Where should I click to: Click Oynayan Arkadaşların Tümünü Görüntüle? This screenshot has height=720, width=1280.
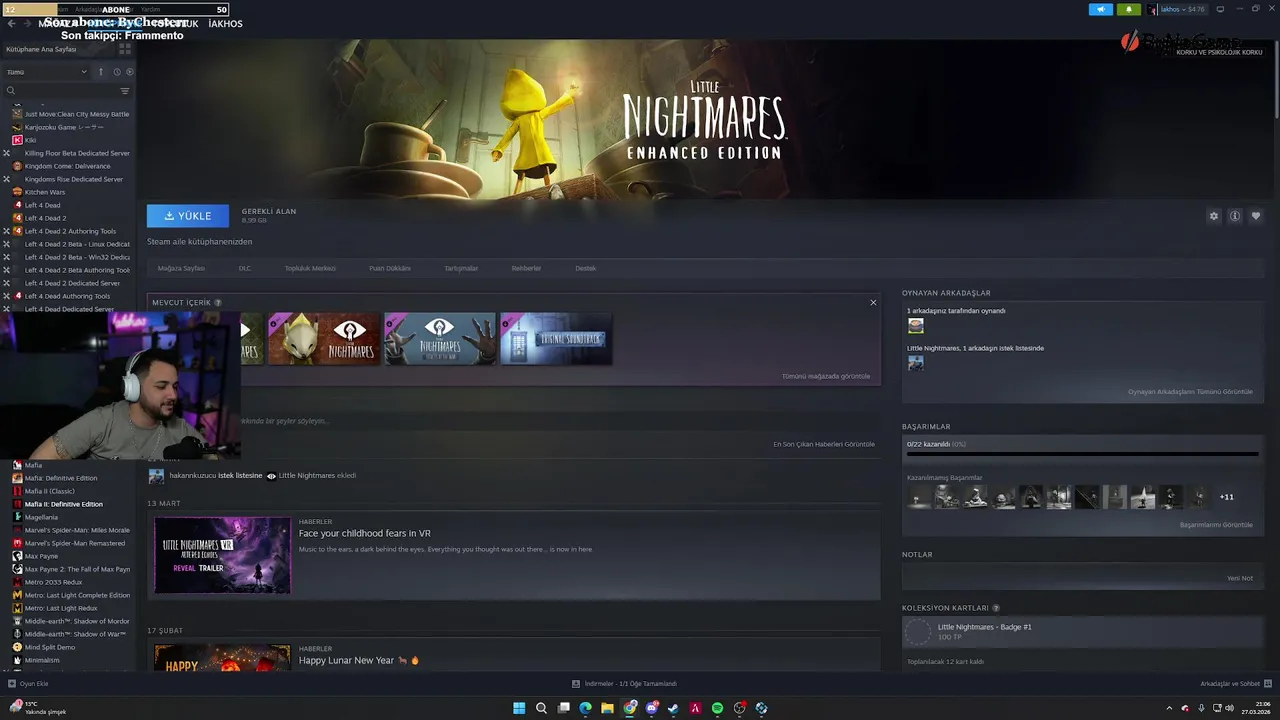[x=1190, y=392]
